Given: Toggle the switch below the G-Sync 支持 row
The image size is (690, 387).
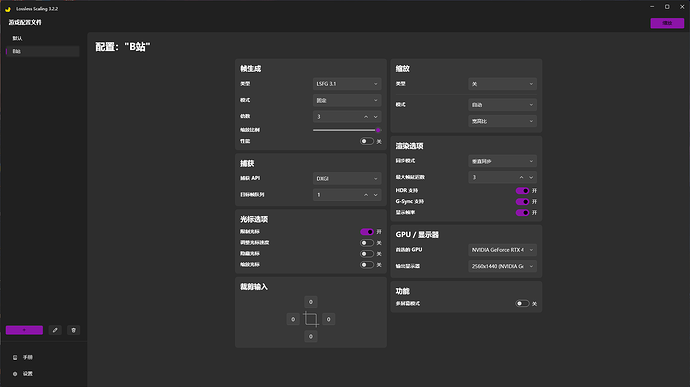Looking at the screenshot, I should point(522,213).
